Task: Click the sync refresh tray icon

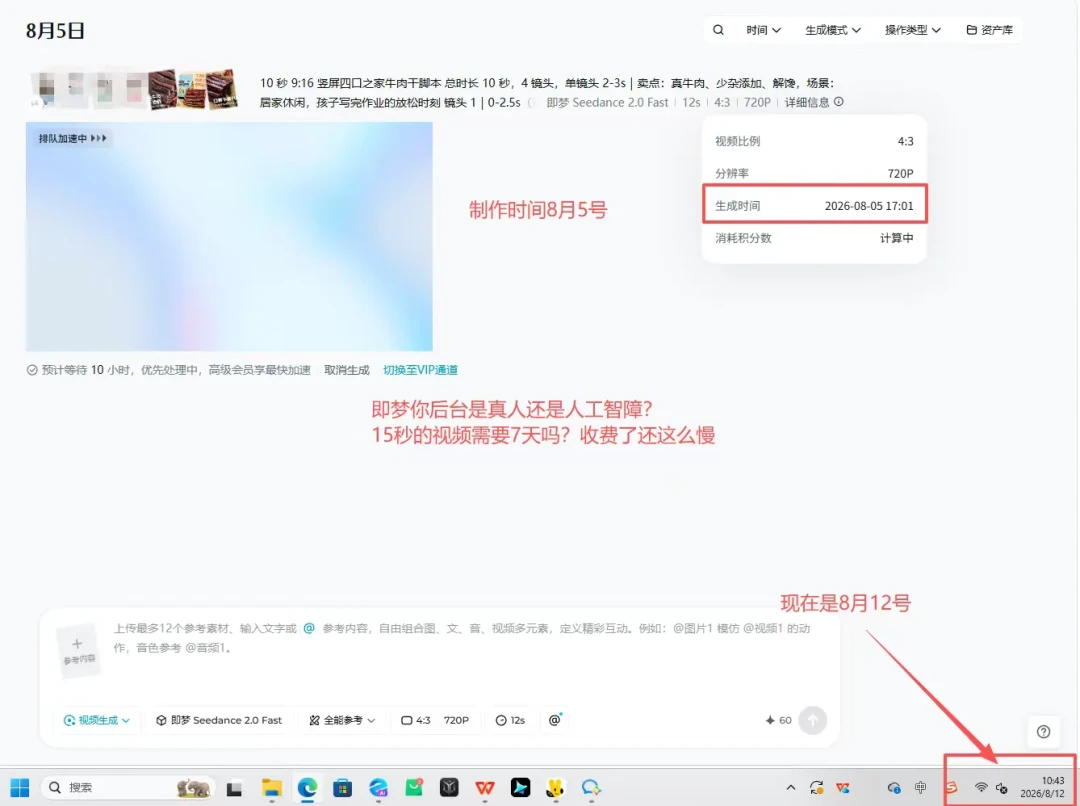Action: (x=816, y=787)
